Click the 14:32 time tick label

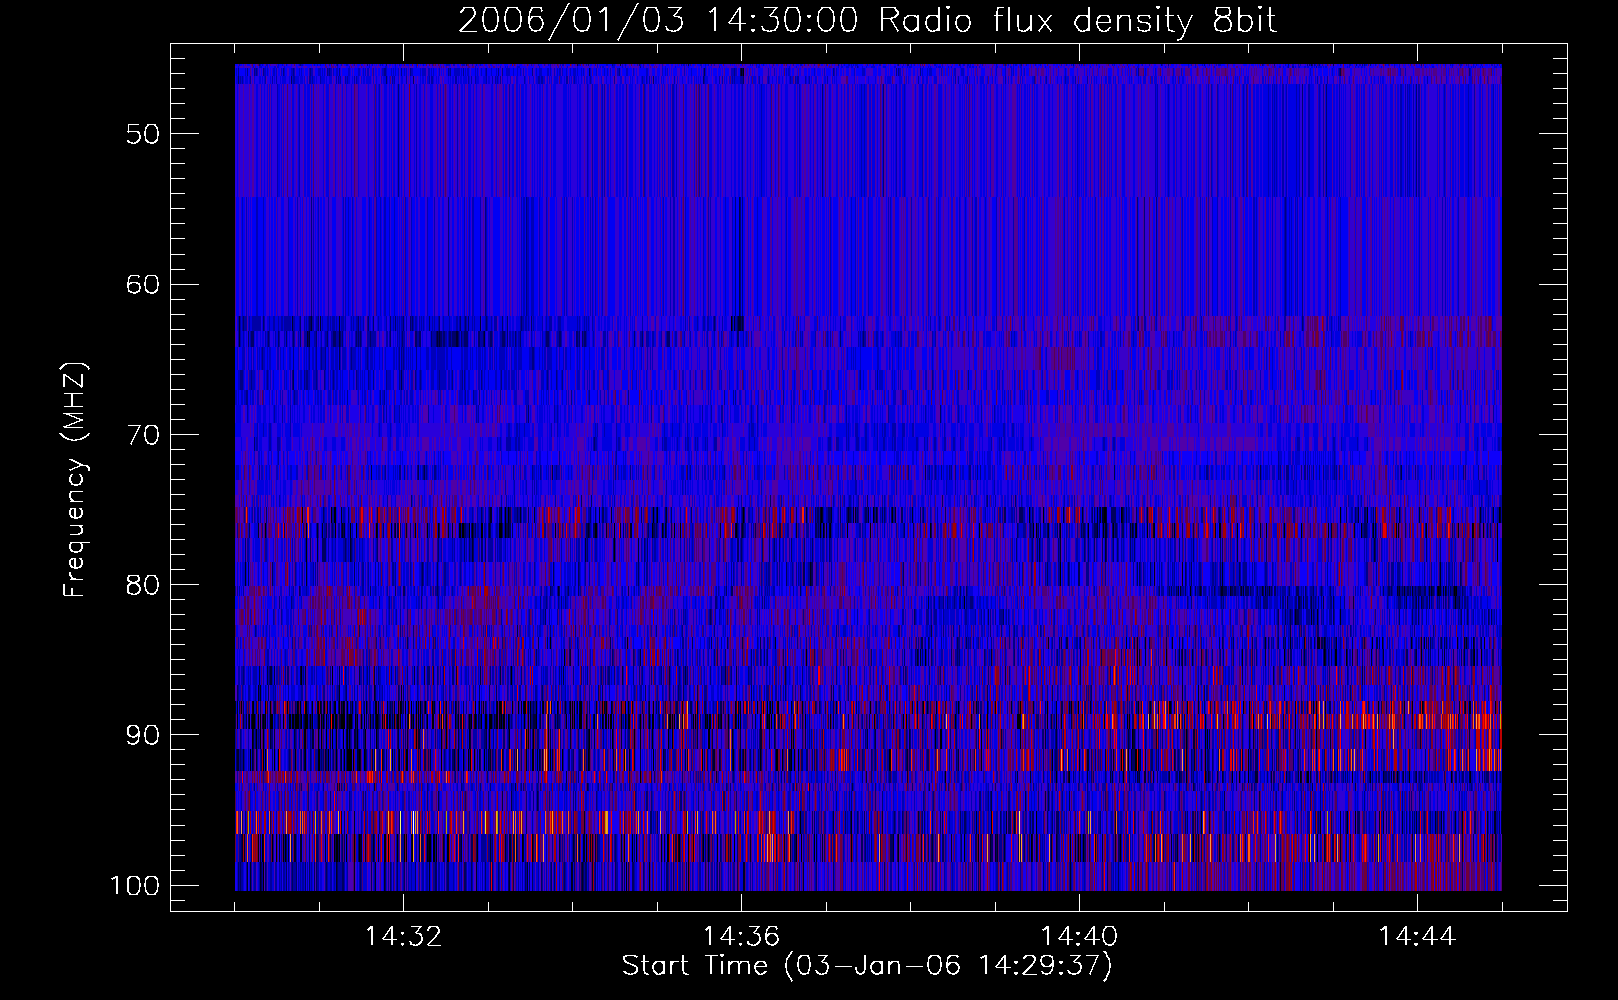click(x=404, y=937)
